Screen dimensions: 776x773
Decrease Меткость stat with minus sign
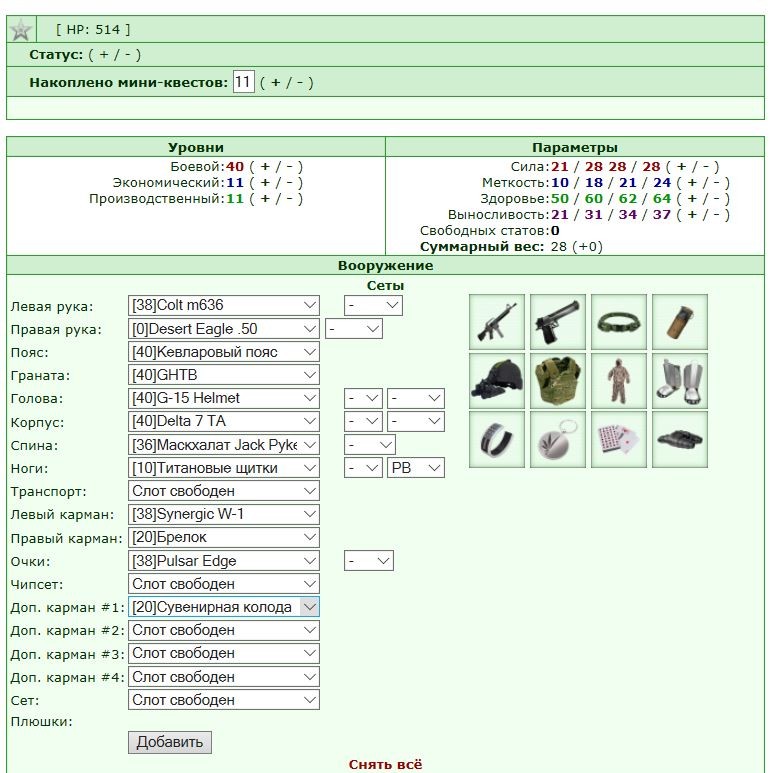click(x=717, y=183)
